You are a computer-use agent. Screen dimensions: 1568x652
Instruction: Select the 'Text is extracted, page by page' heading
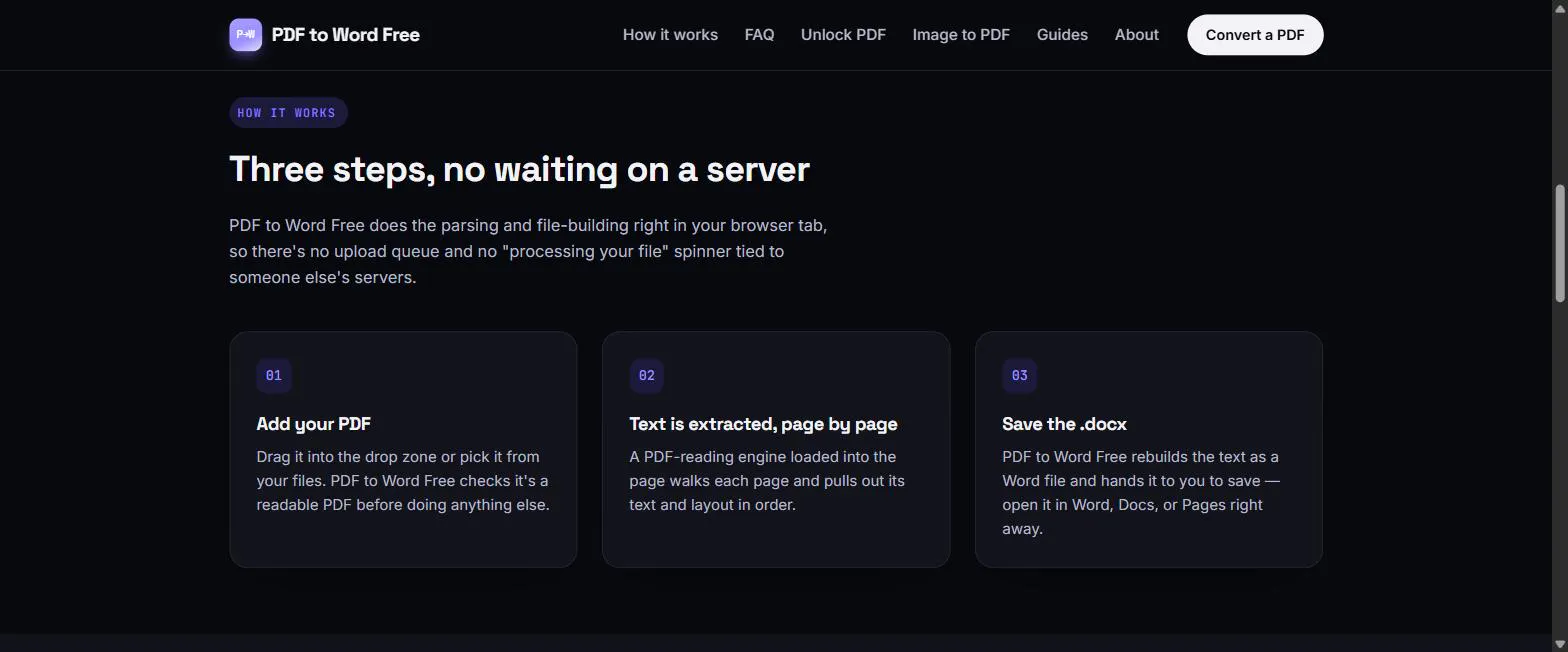tap(763, 424)
